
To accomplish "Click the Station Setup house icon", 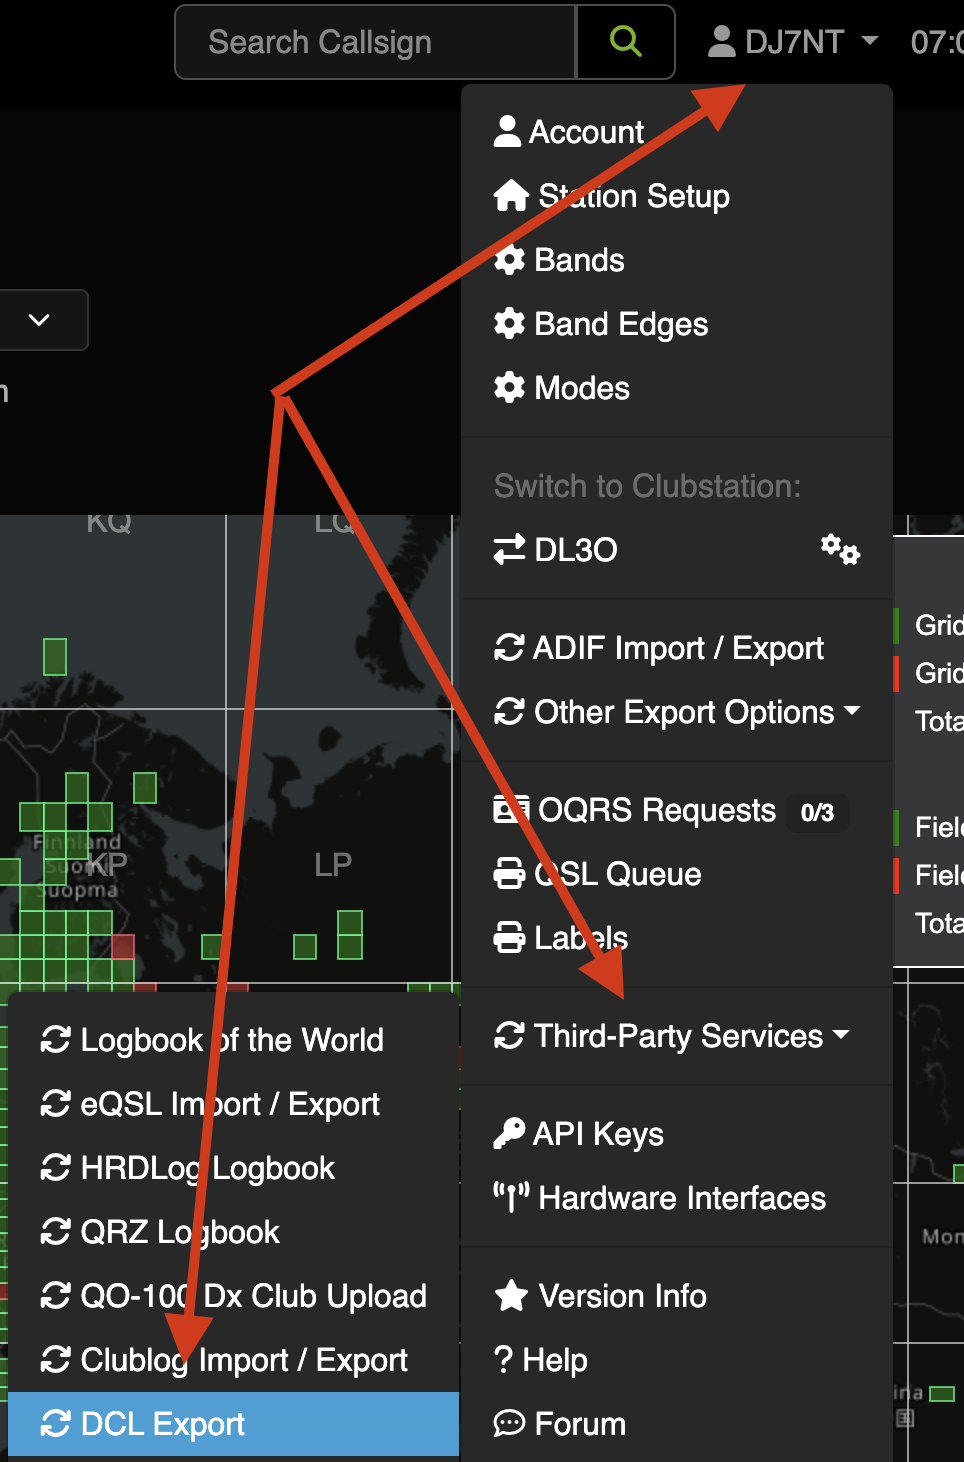I will point(511,195).
